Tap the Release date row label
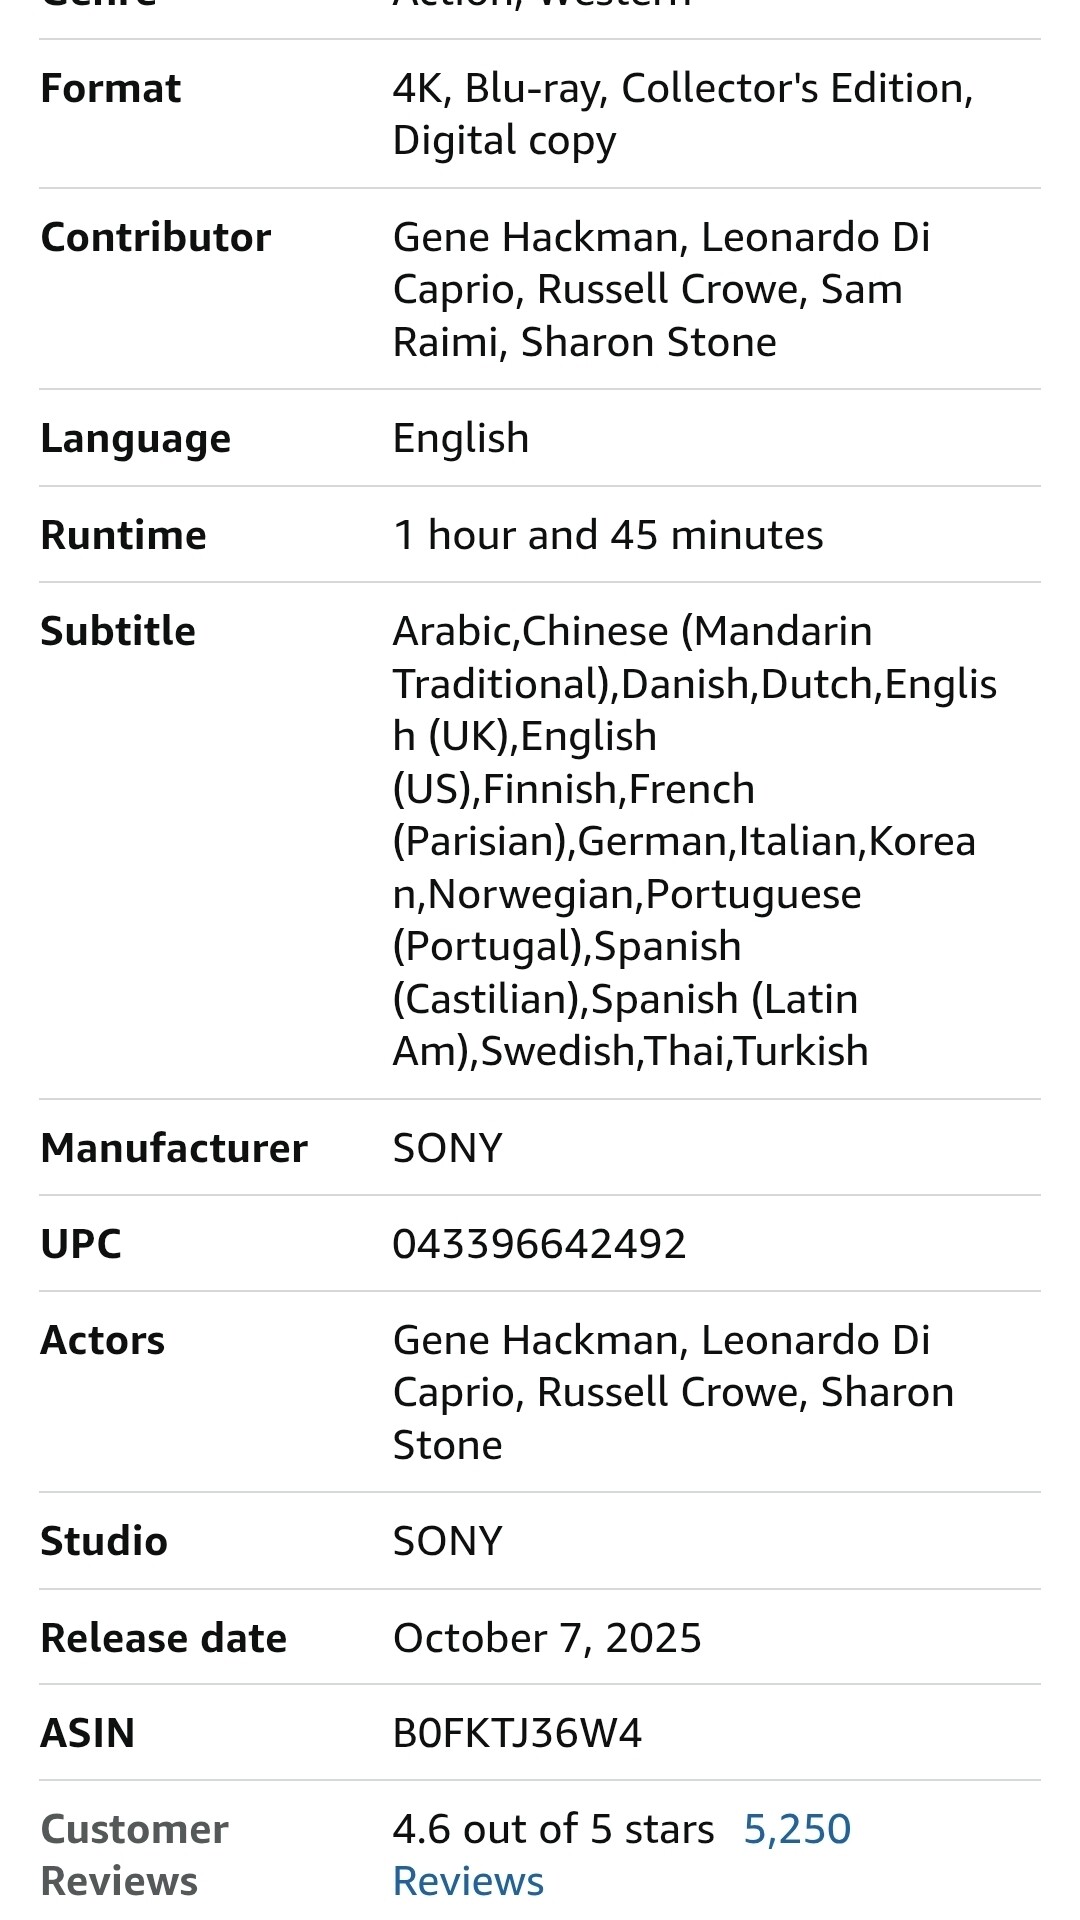The image size is (1080, 1920). 164,1638
